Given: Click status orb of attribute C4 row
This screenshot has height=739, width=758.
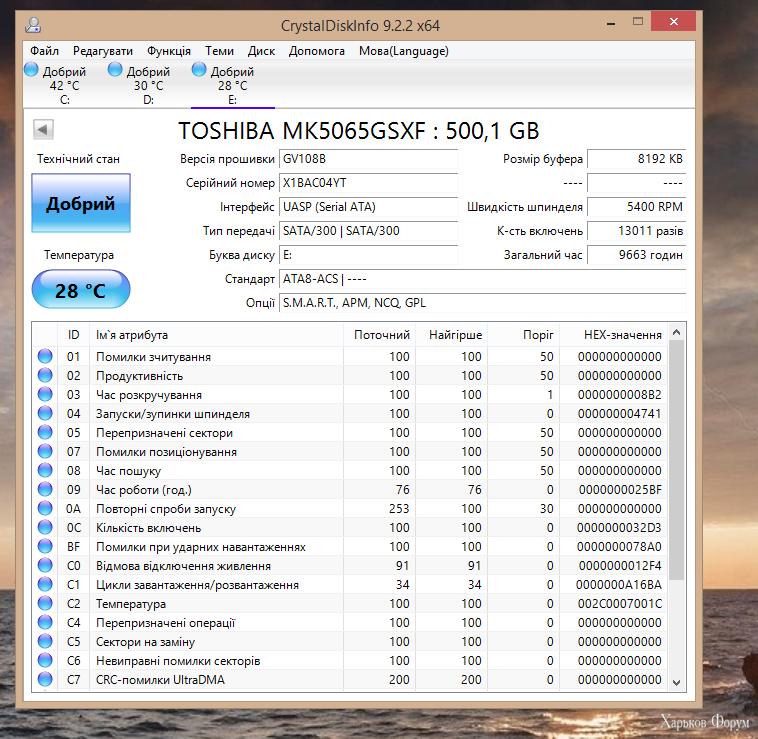Looking at the screenshot, I should click(45, 623).
